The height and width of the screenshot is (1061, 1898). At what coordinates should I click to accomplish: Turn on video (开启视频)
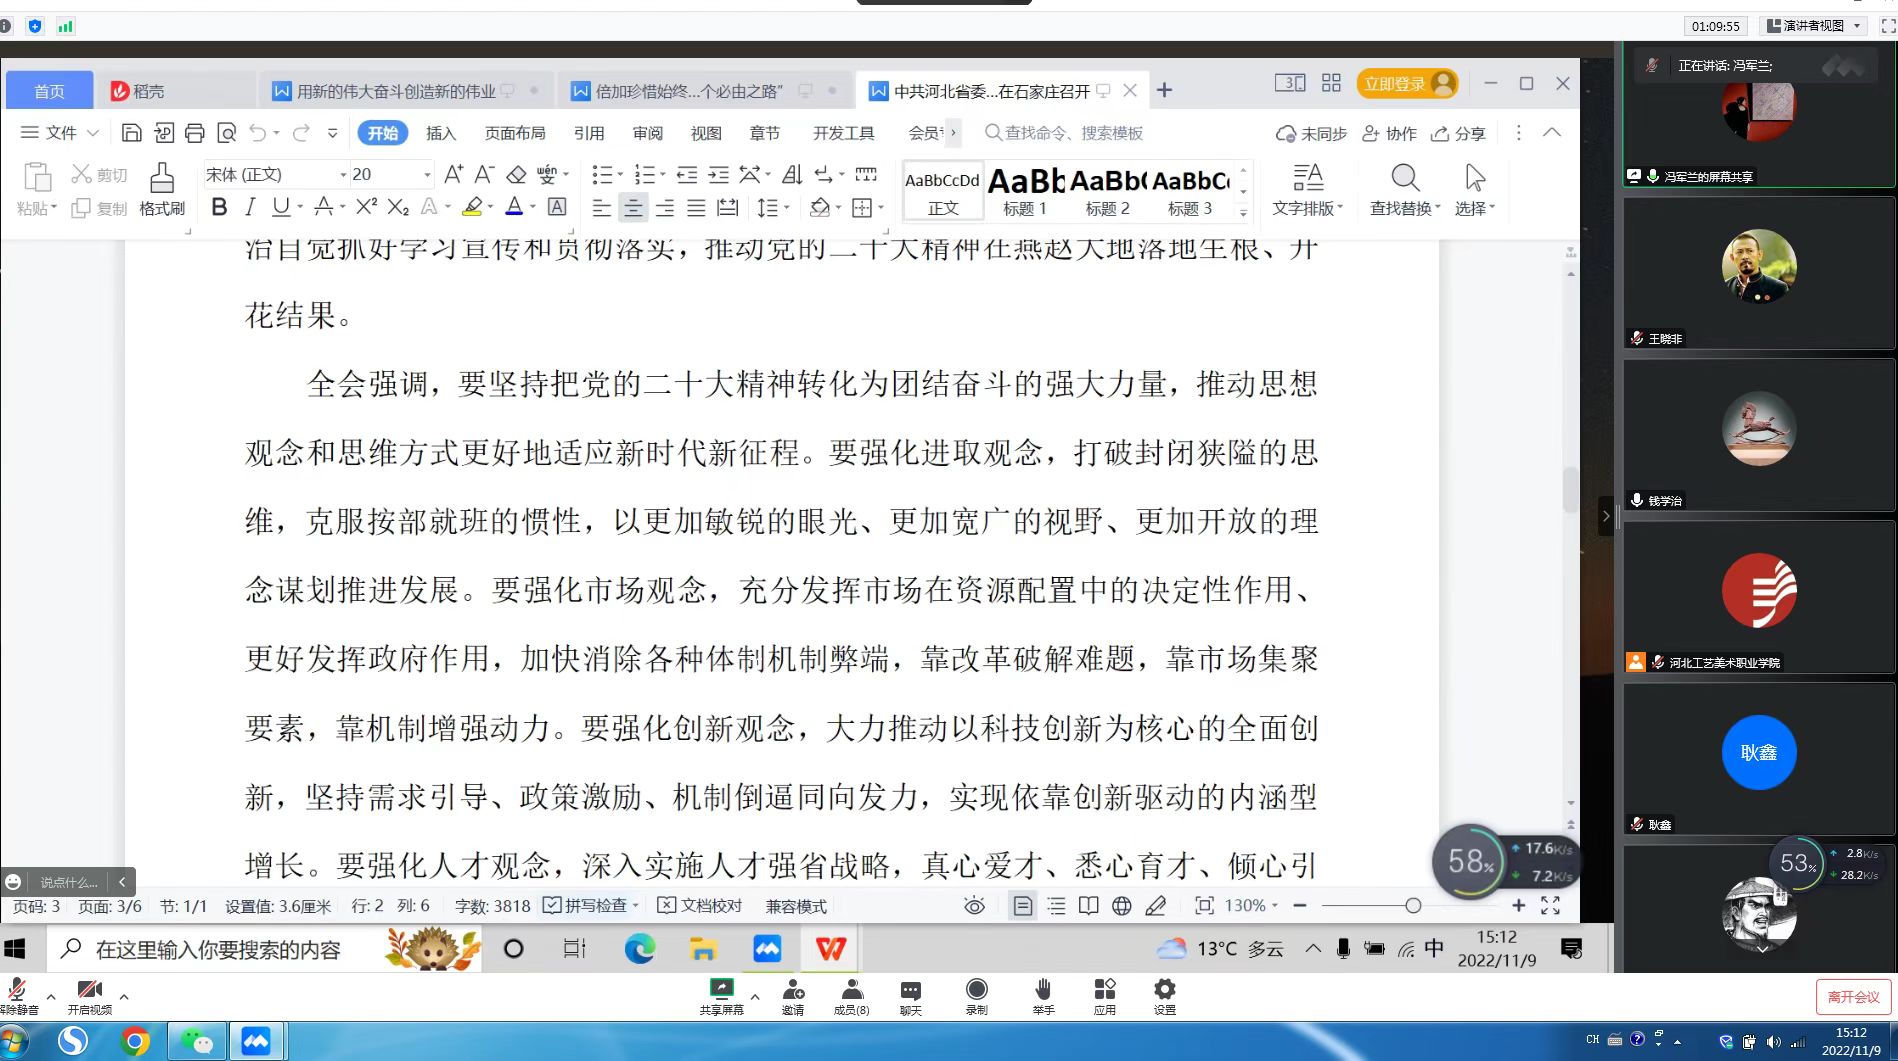tap(90, 996)
